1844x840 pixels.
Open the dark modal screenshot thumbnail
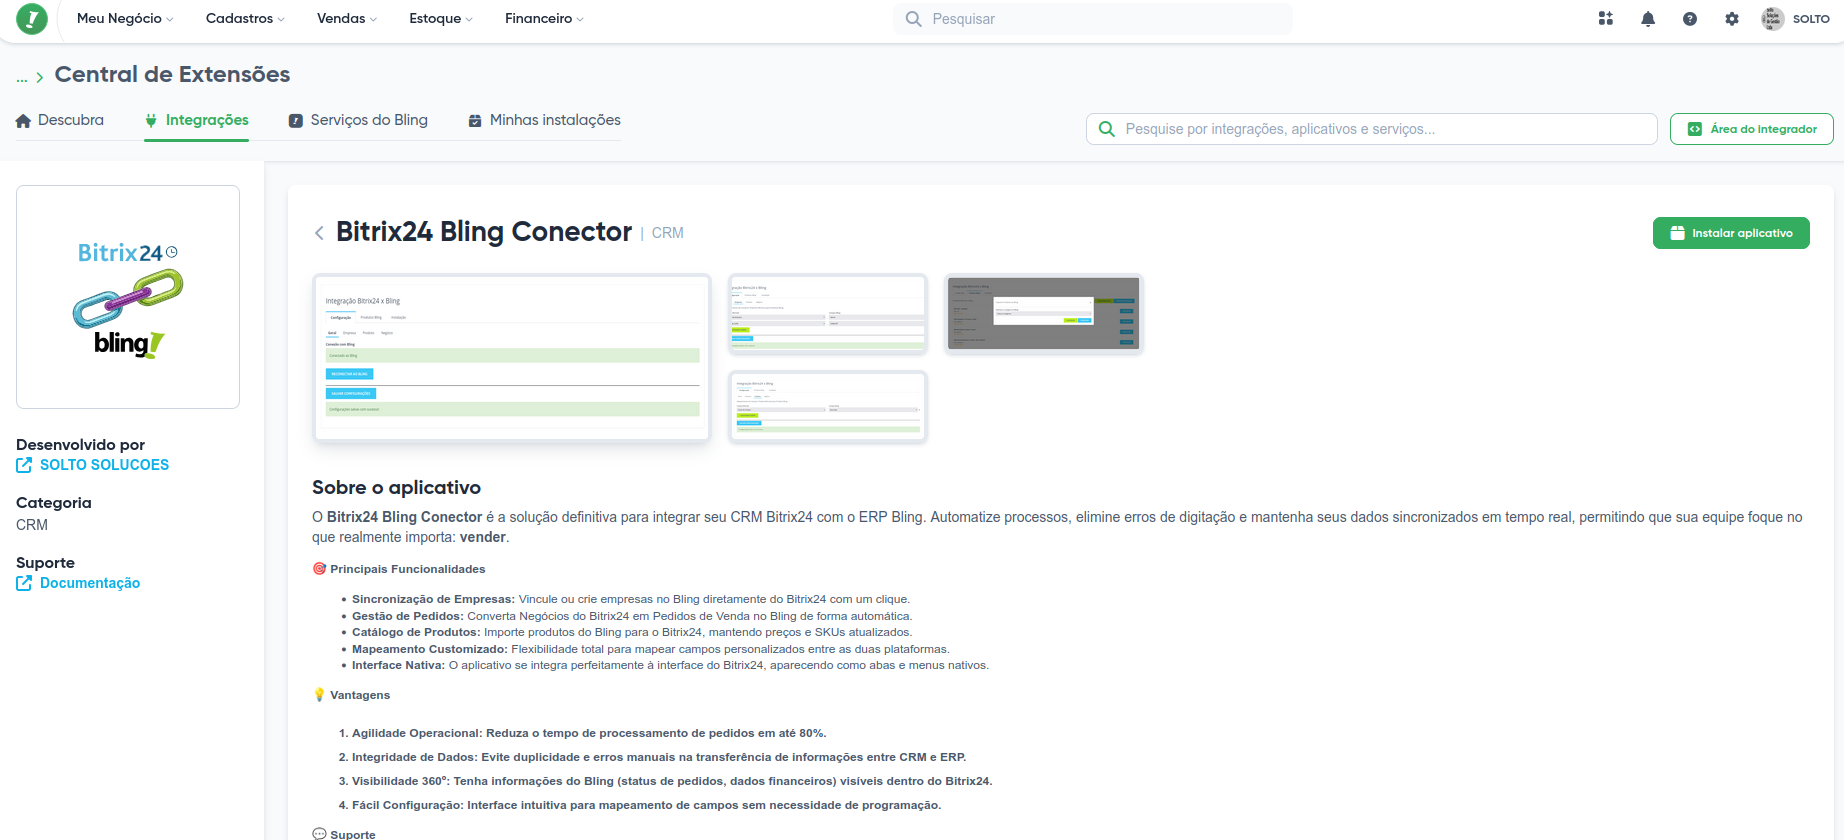(1043, 314)
